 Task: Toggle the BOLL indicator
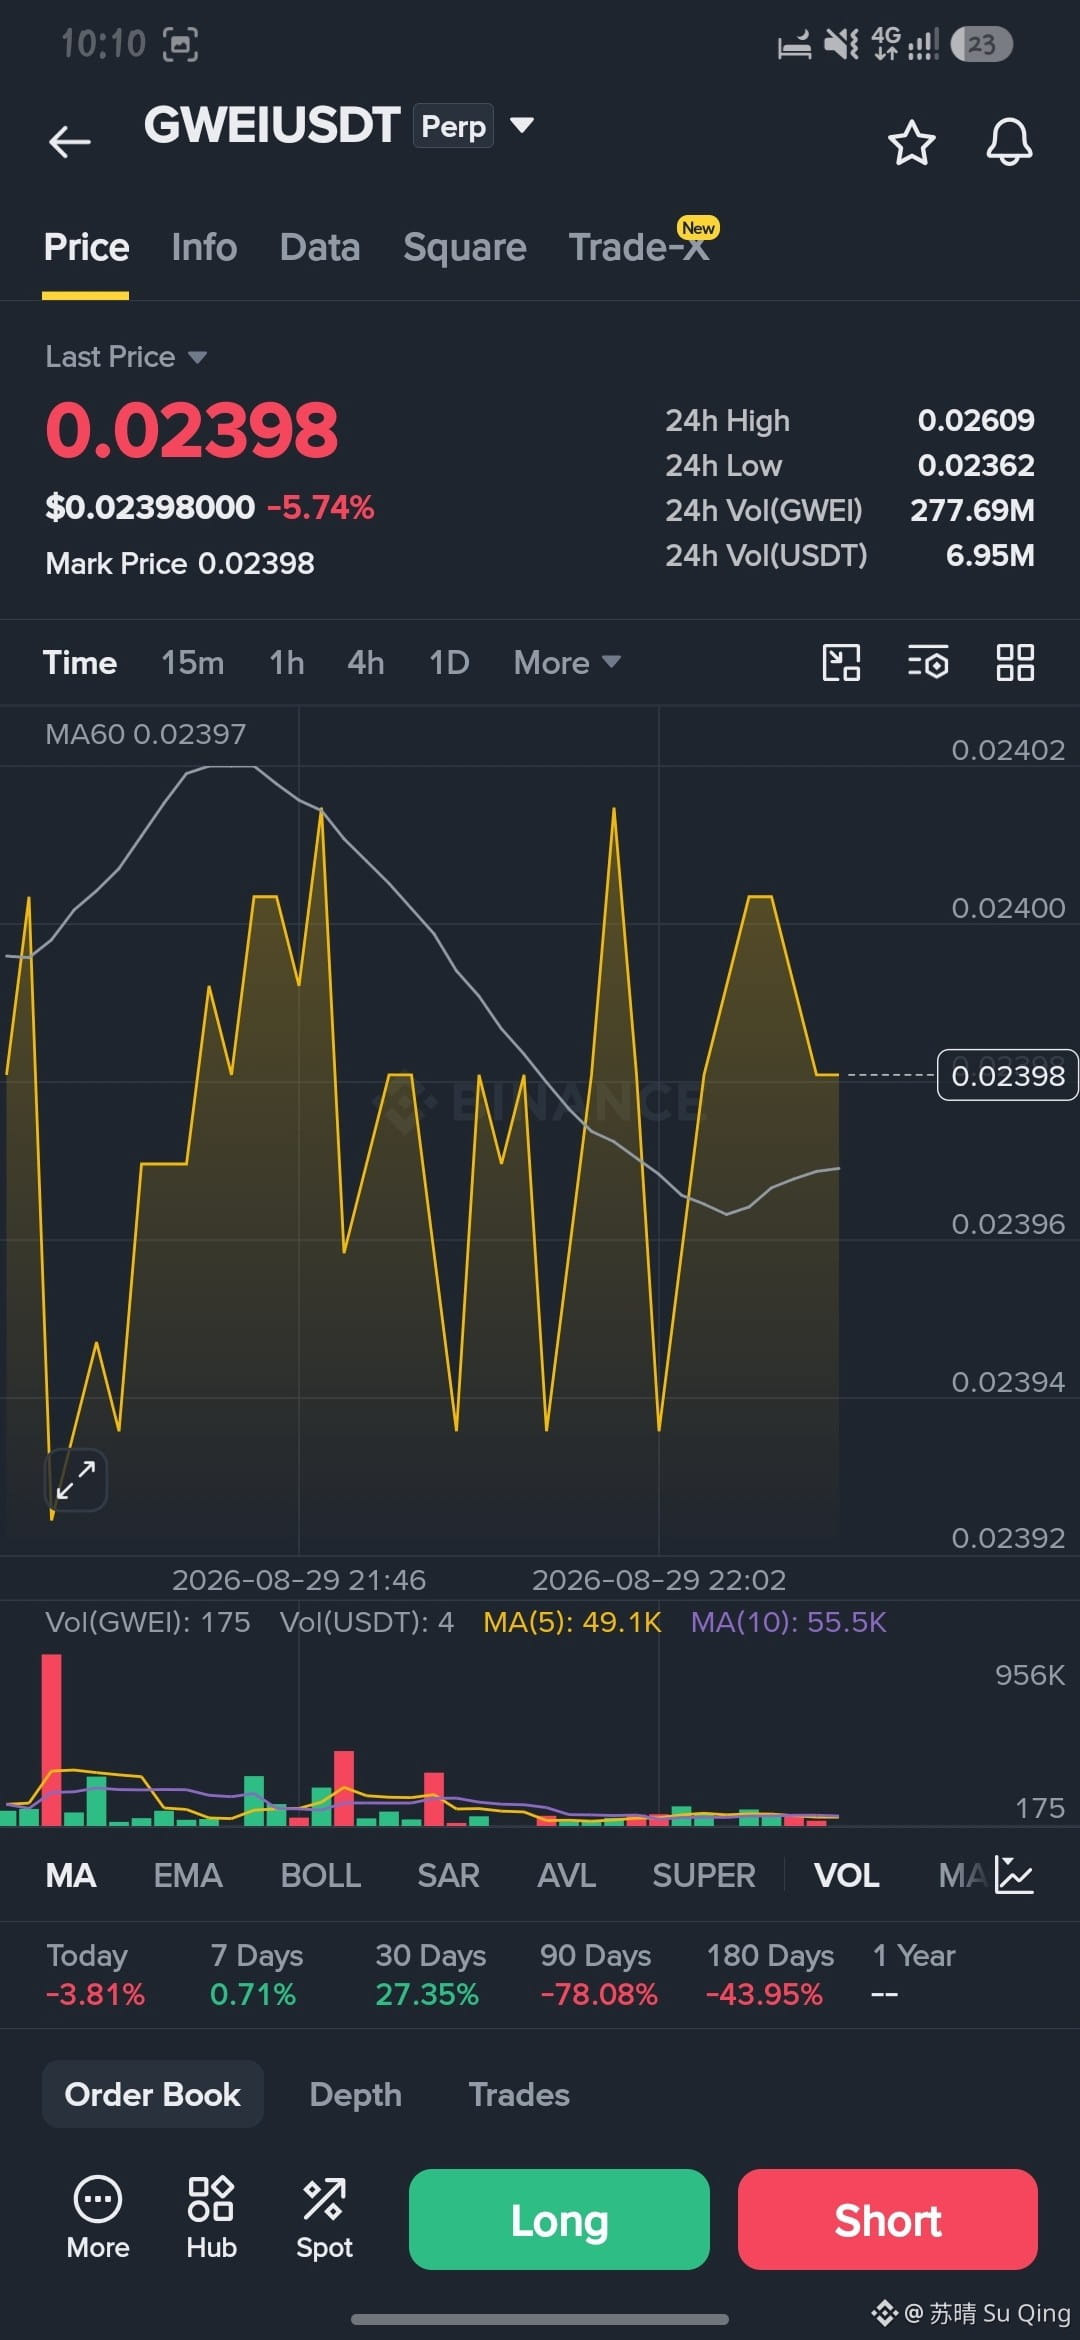(320, 1875)
